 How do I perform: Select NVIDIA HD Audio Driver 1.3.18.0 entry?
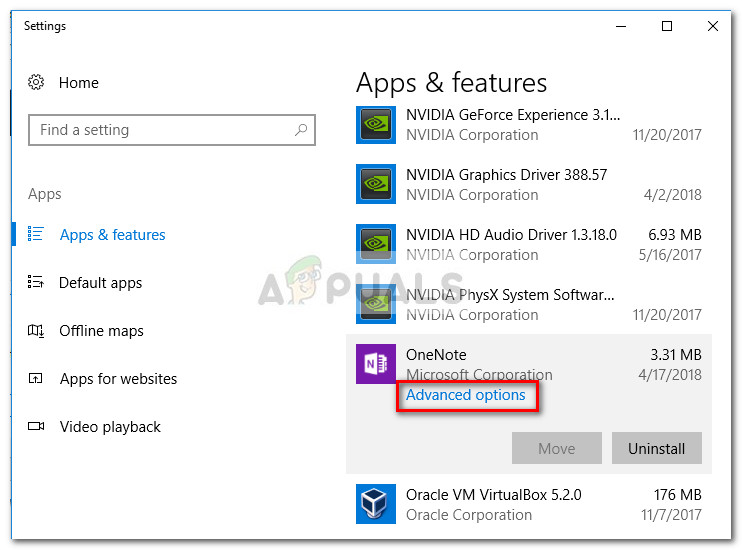tap(529, 244)
